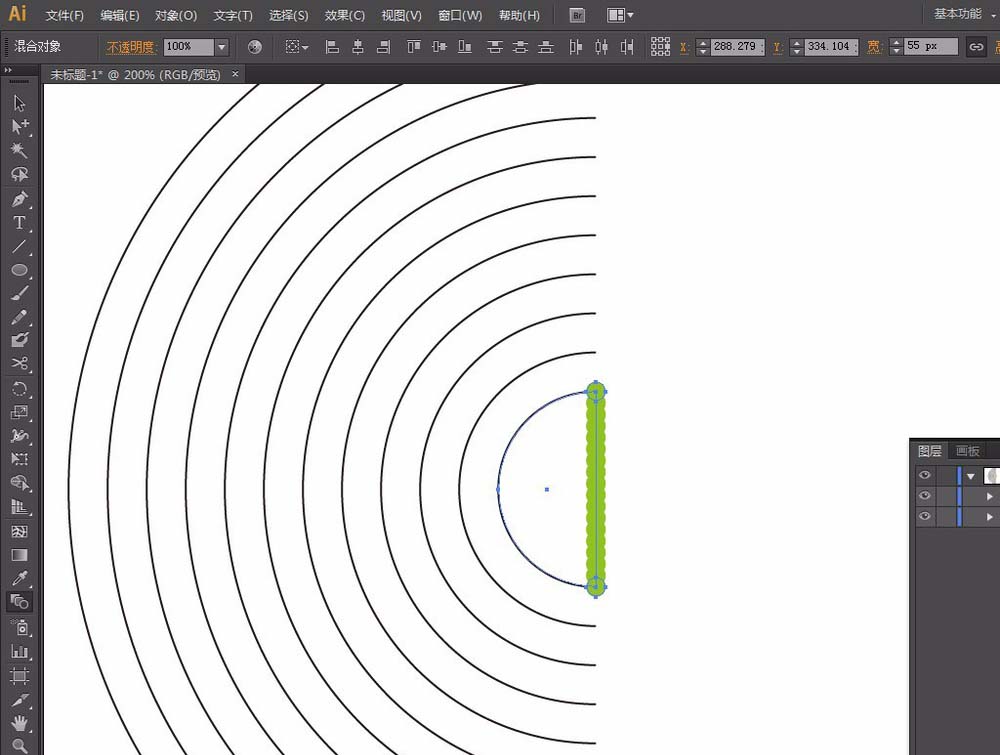Image resolution: width=1000 pixels, height=755 pixels.
Task: Close the 未标题-1 document tab
Action: (235, 74)
